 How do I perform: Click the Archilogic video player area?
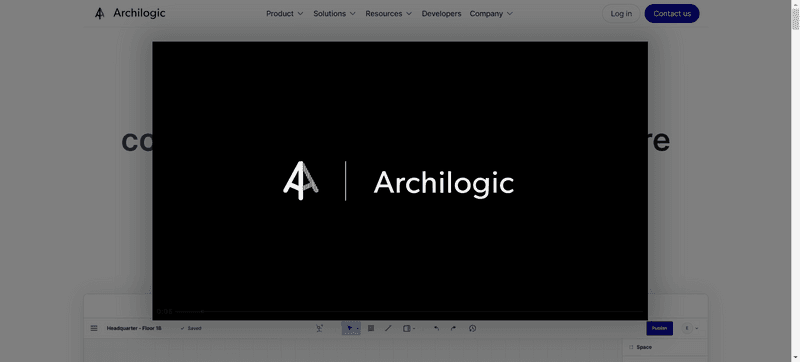400,180
